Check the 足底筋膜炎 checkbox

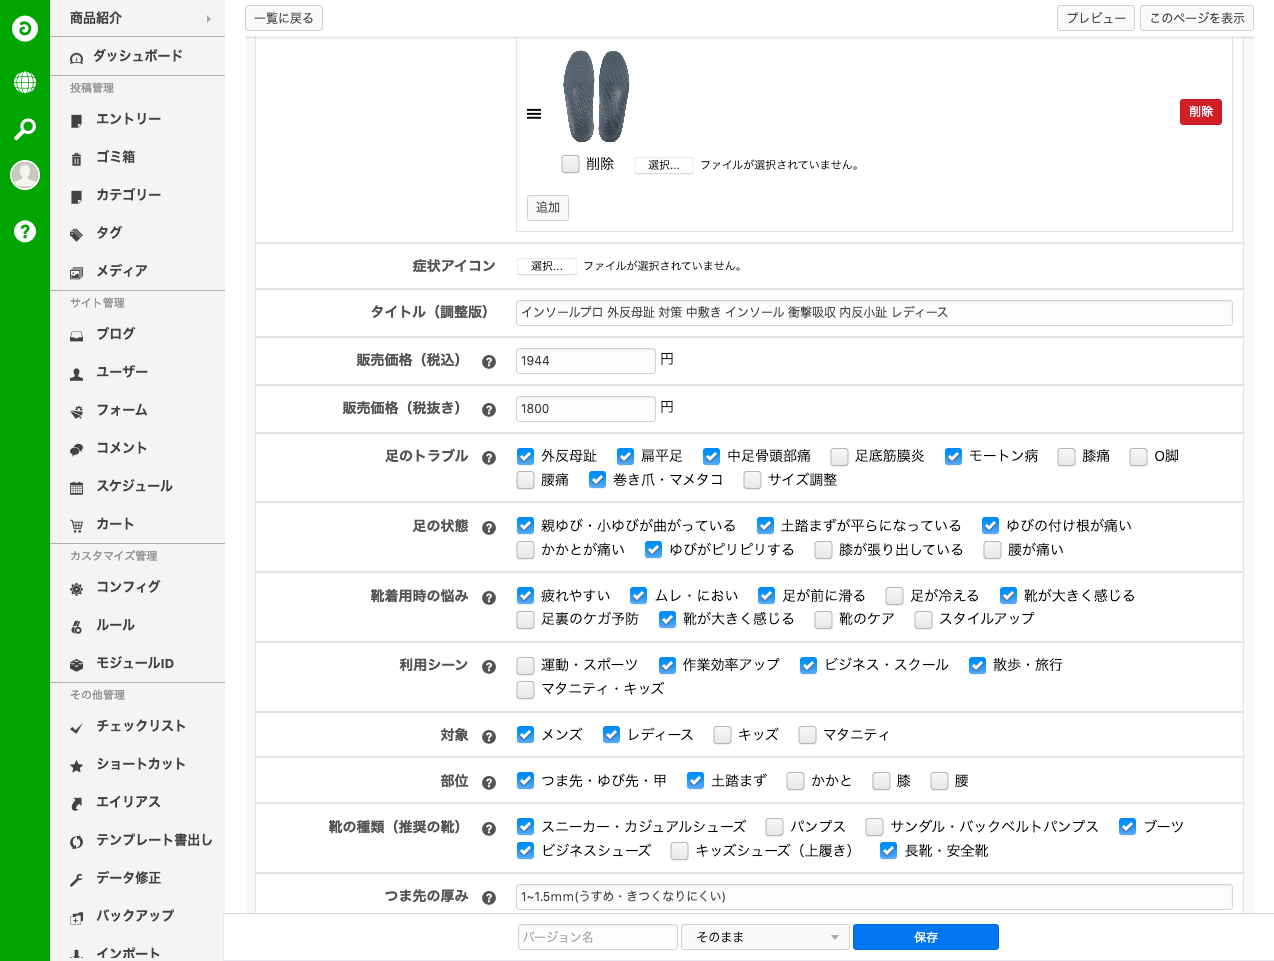[x=840, y=457]
